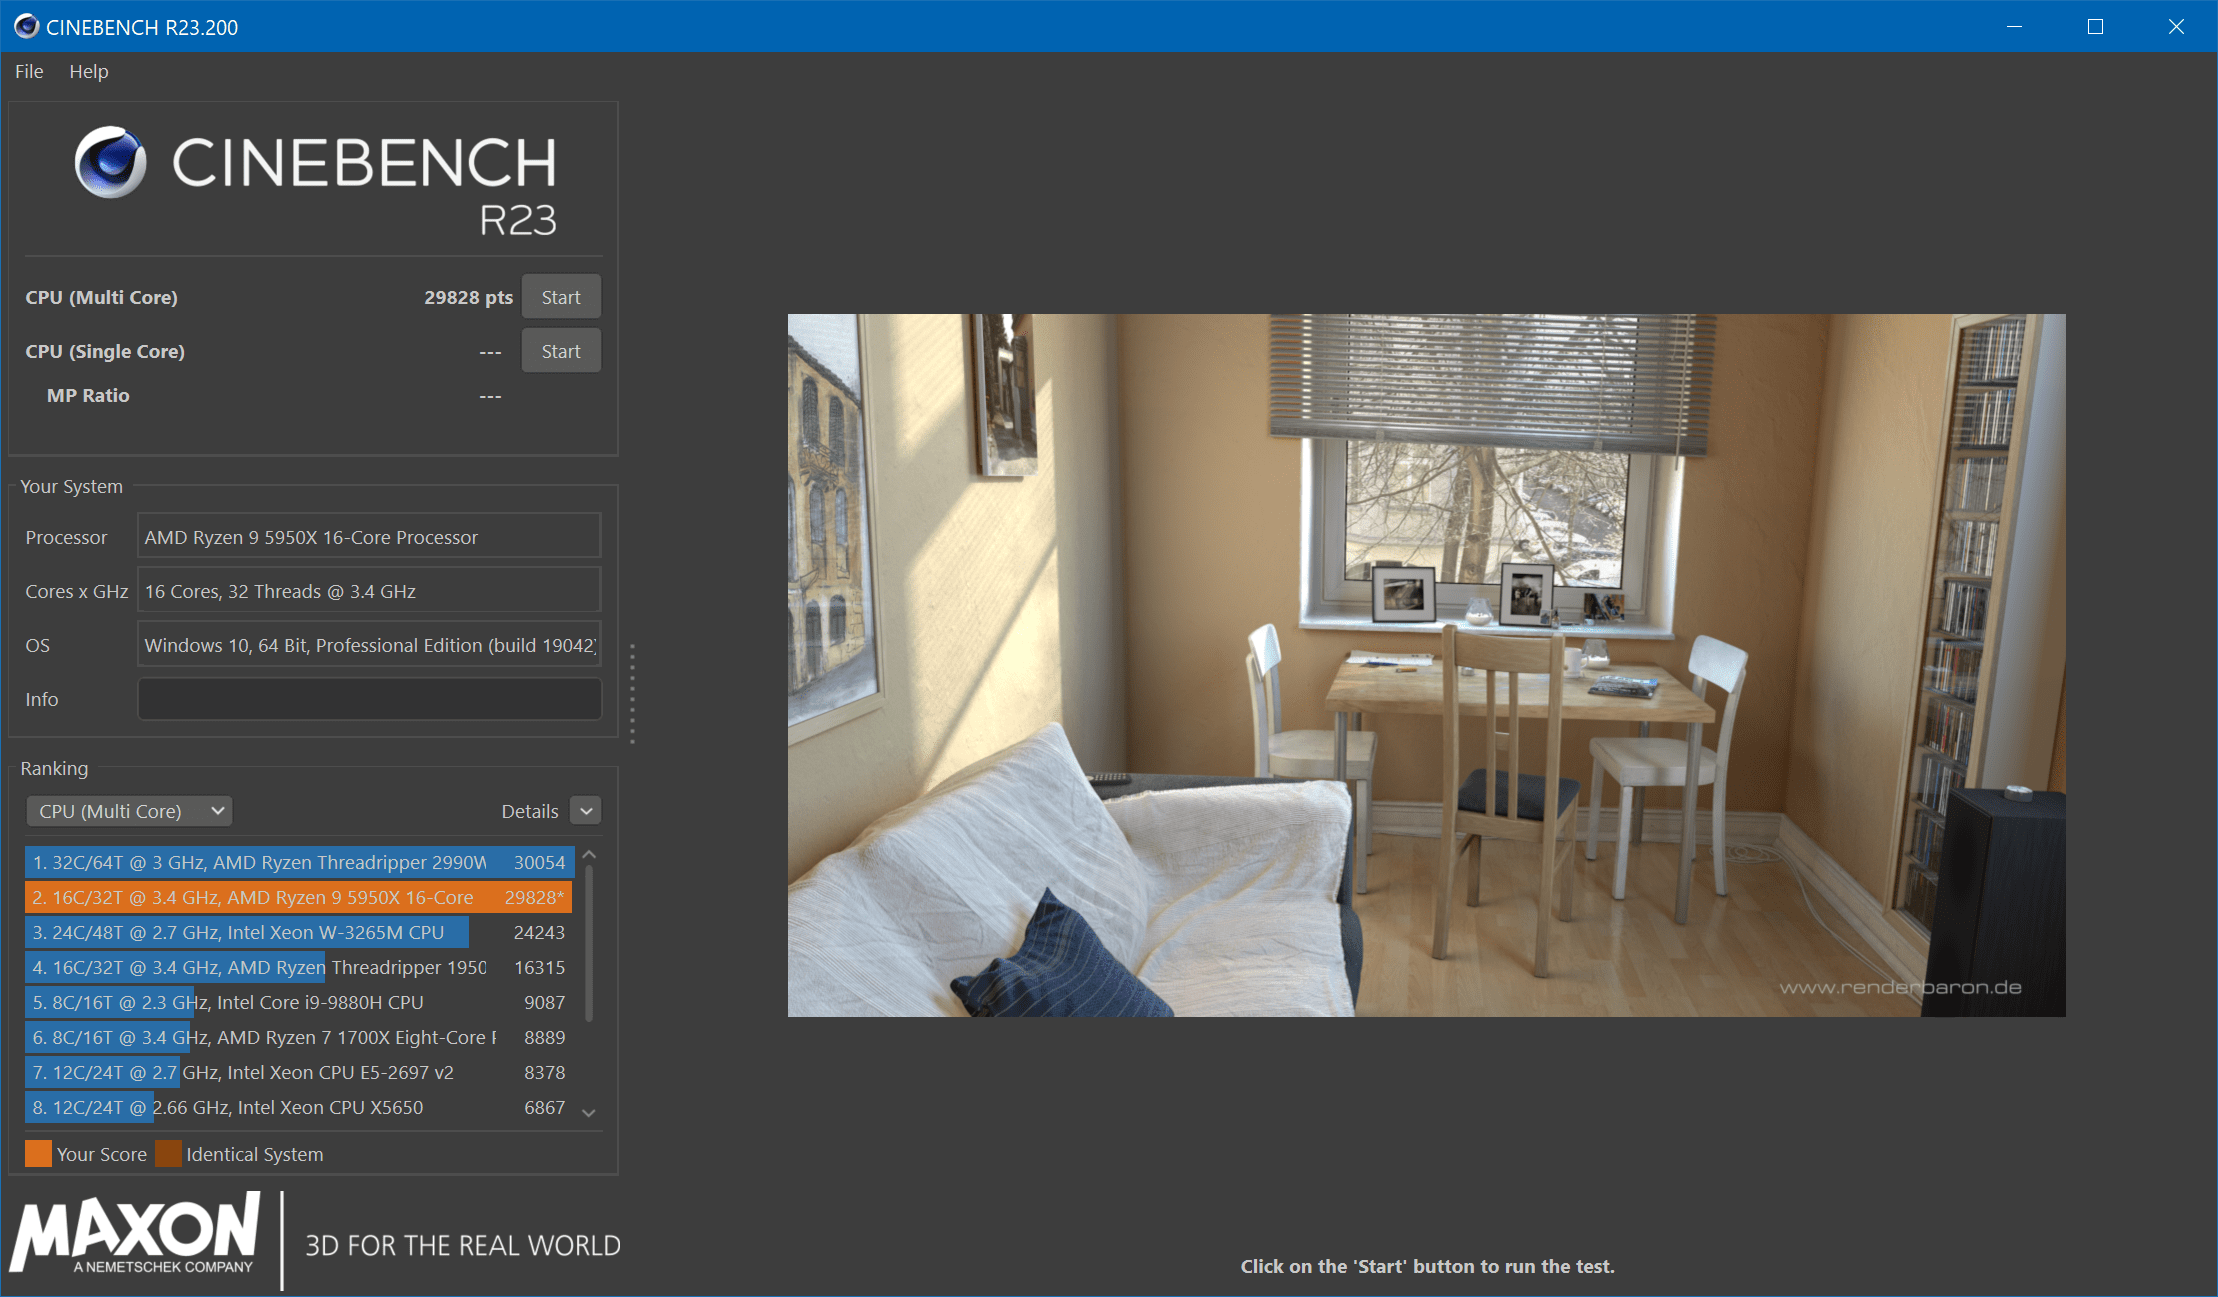This screenshot has width=2218, height=1297.
Task: Click the ranking list scroll-up arrow
Action: [x=589, y=855]
